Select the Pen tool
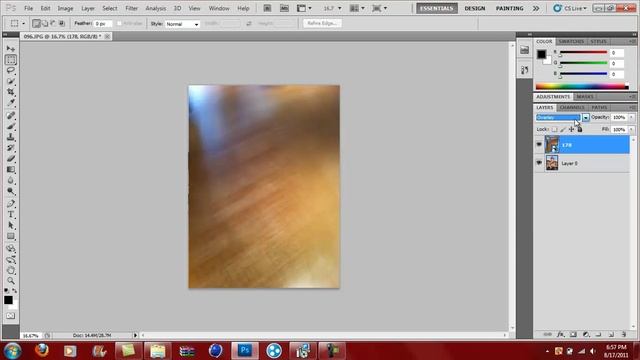Image resolution: width=640 pixels, height=360 pixels. pyautogui.click(x=11, y=204)
